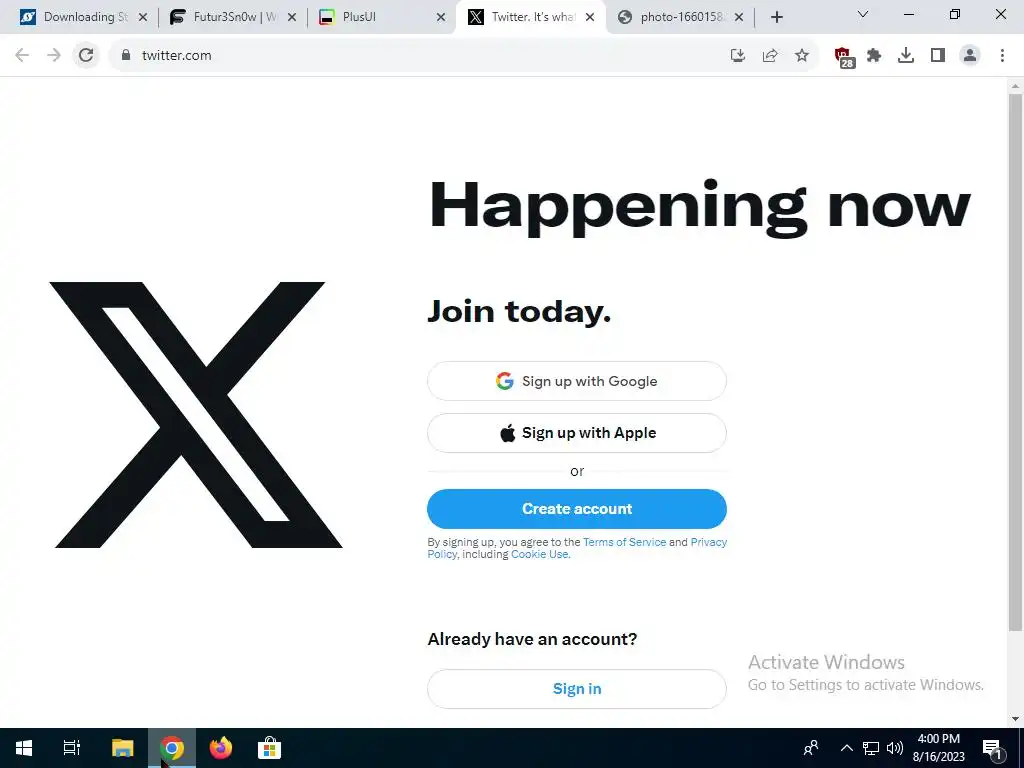The image size is (1024, 768).
Task: Open the Chrome downloads icon
Action: (906, 56)
